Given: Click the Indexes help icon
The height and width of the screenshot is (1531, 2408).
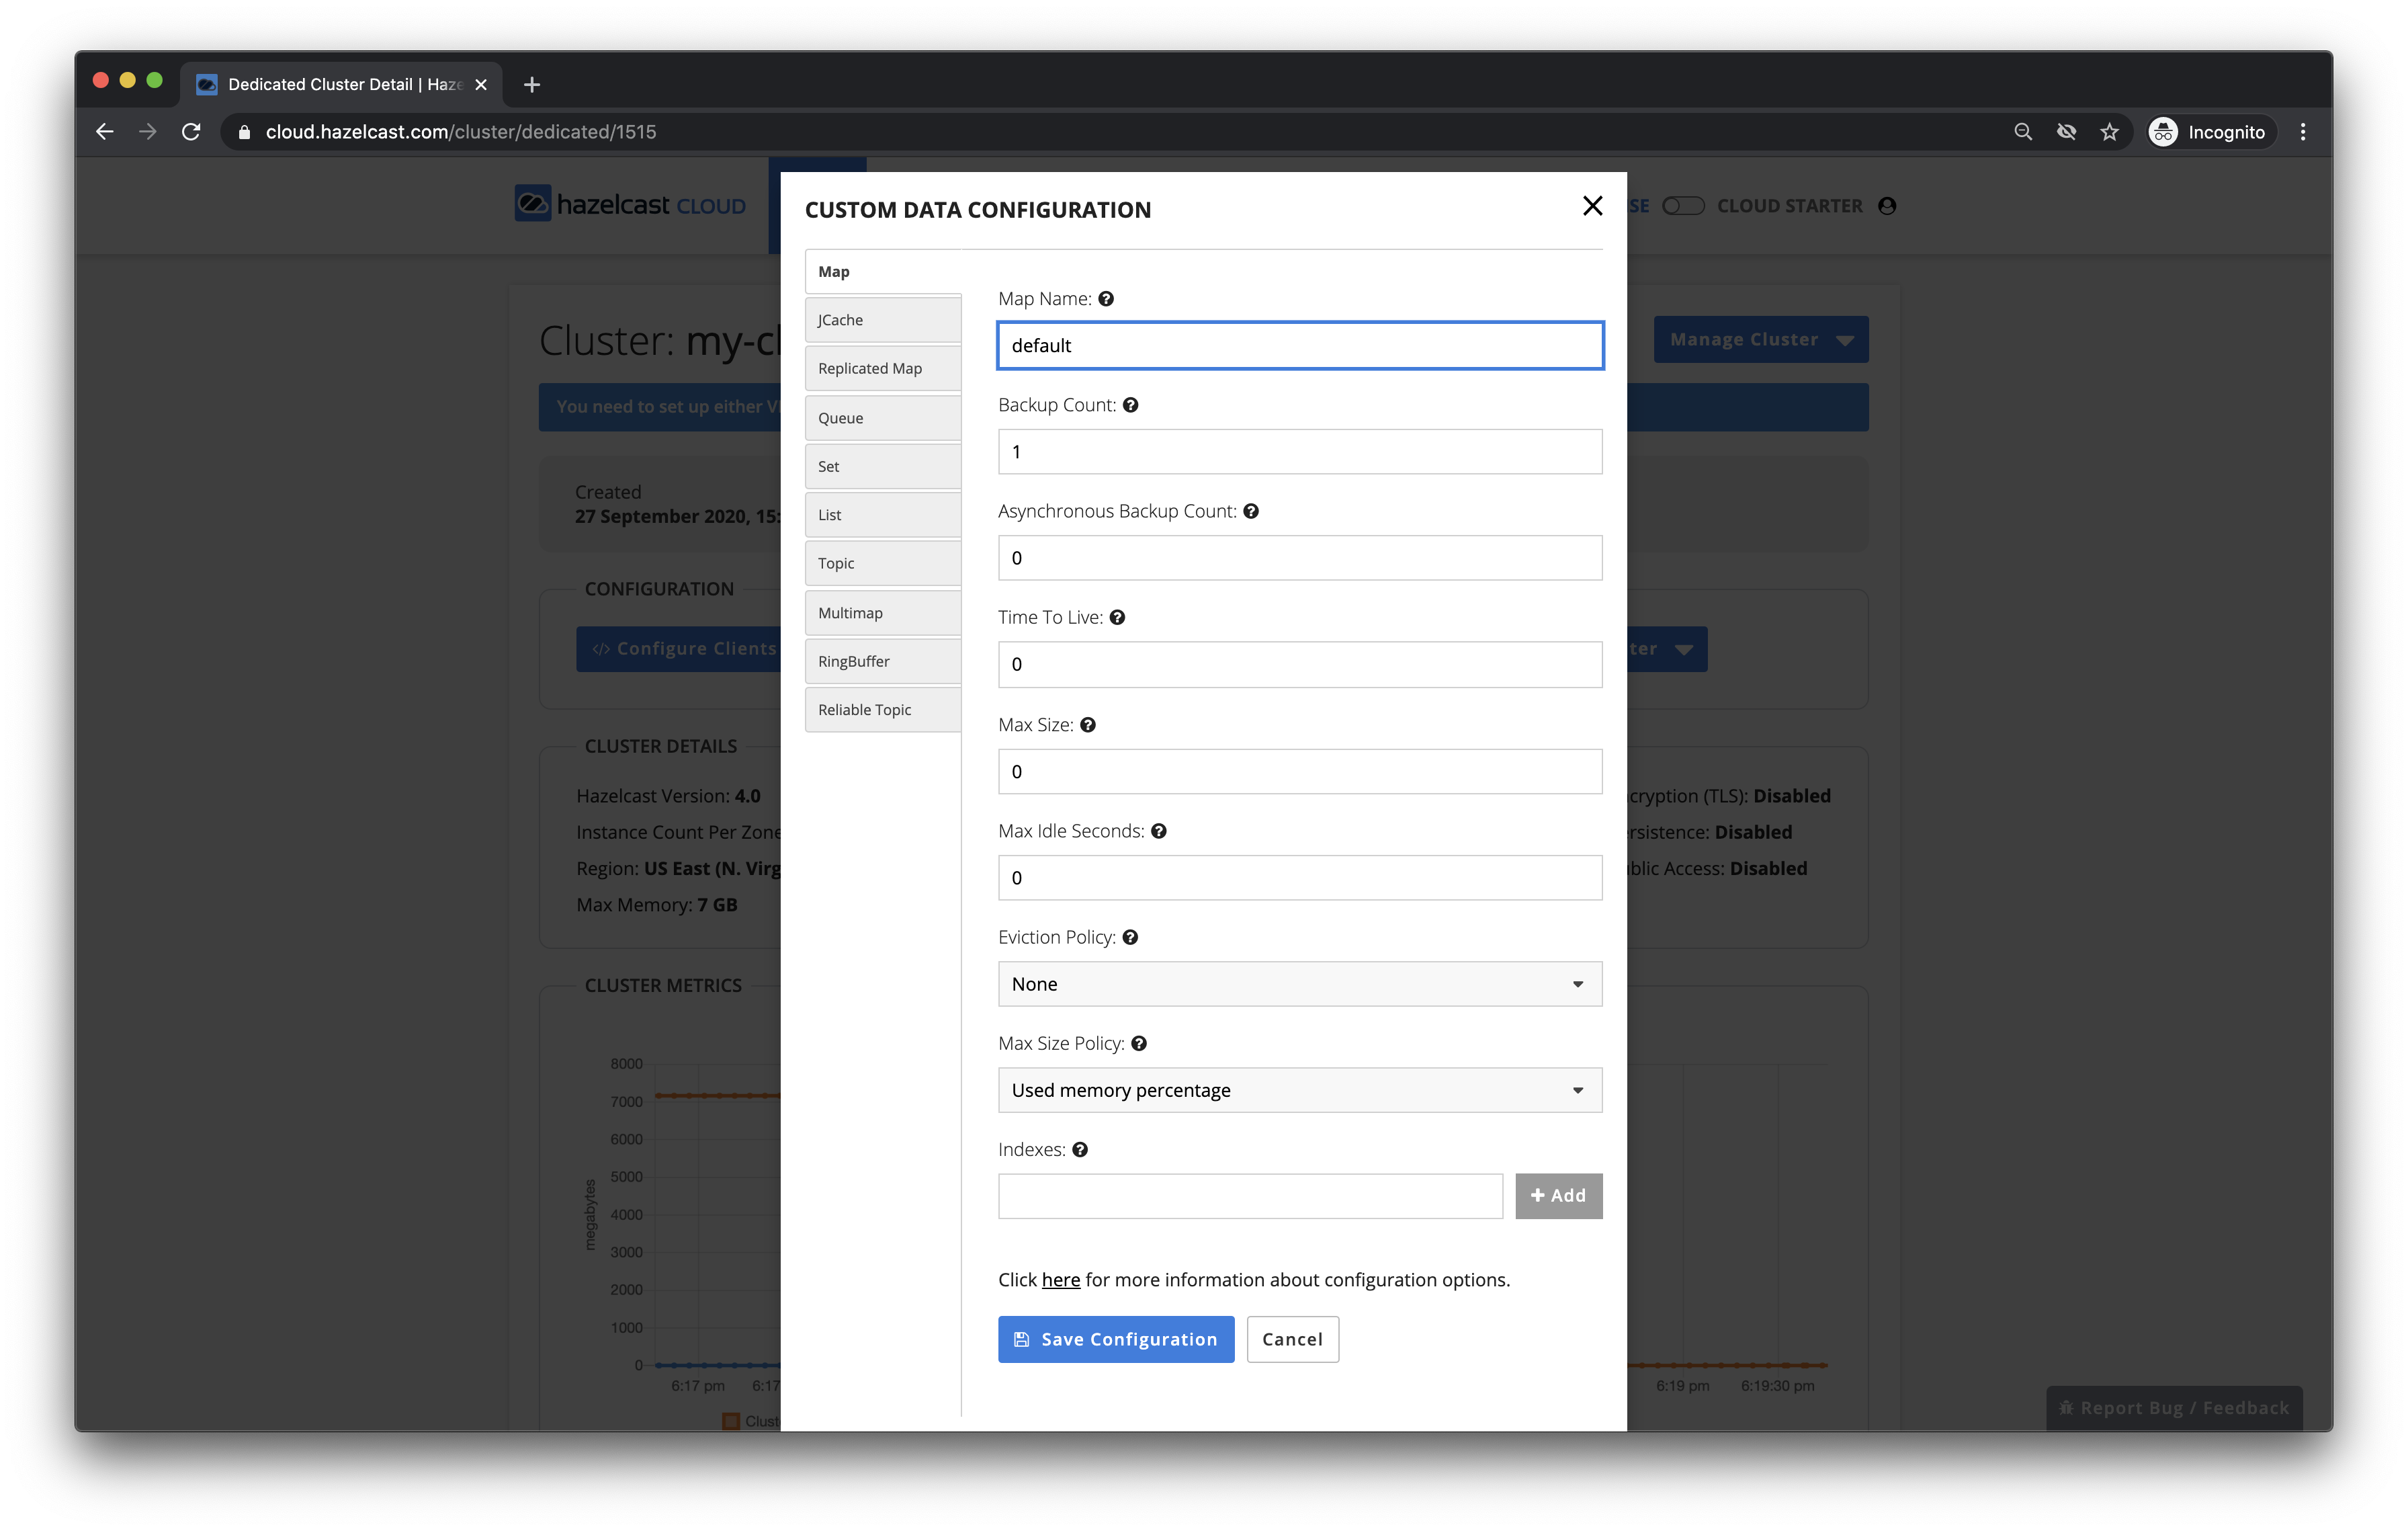Looking at the screenshot, I should pos(1080,1149).
